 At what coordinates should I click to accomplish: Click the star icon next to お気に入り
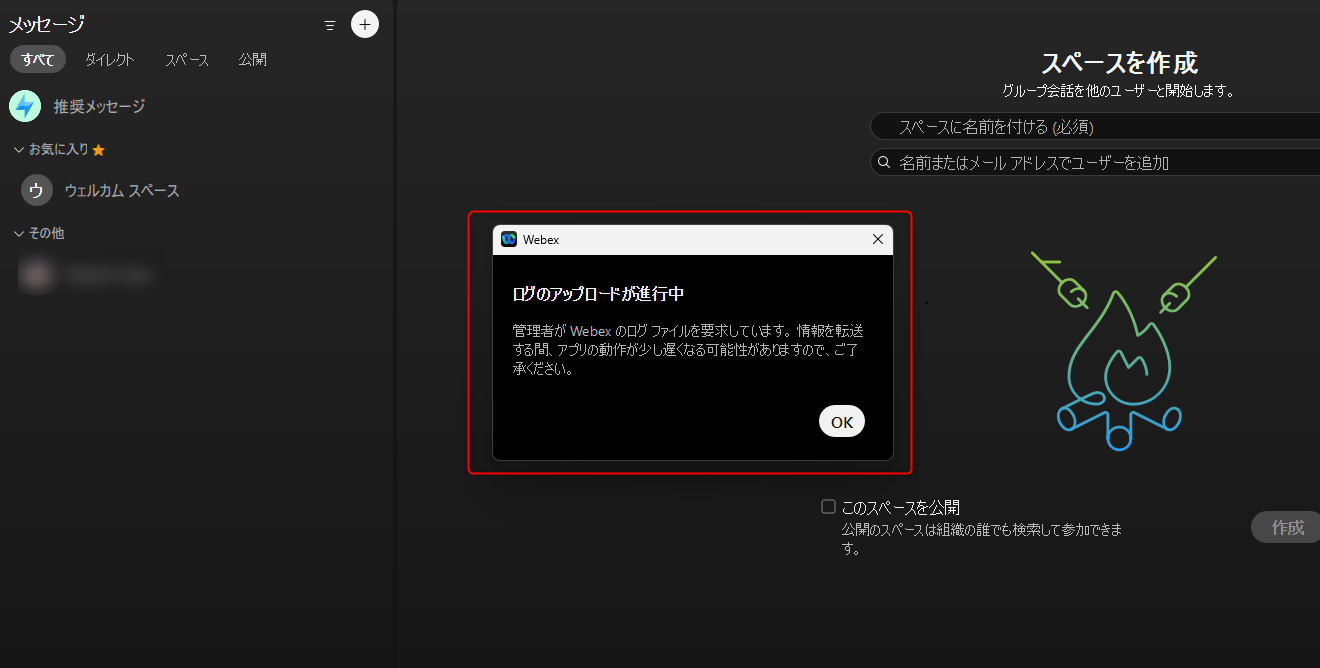tap(98, 150)
